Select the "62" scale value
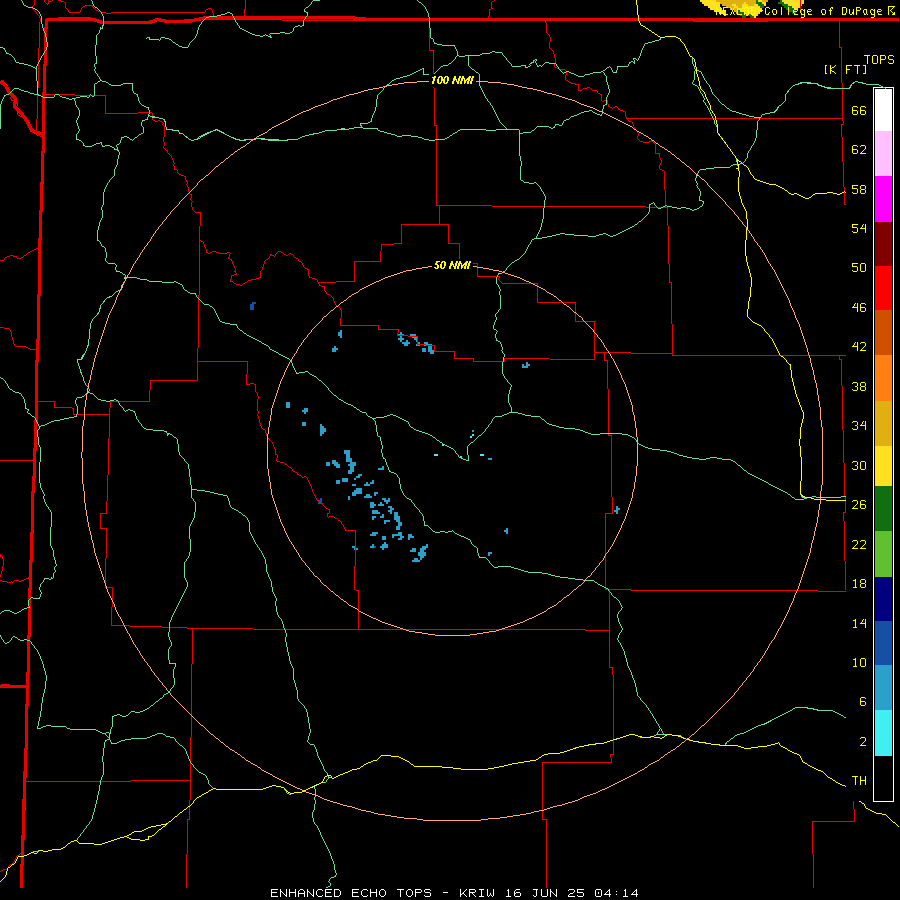Viewport: 900px width, 900px height. pos(859,150)
